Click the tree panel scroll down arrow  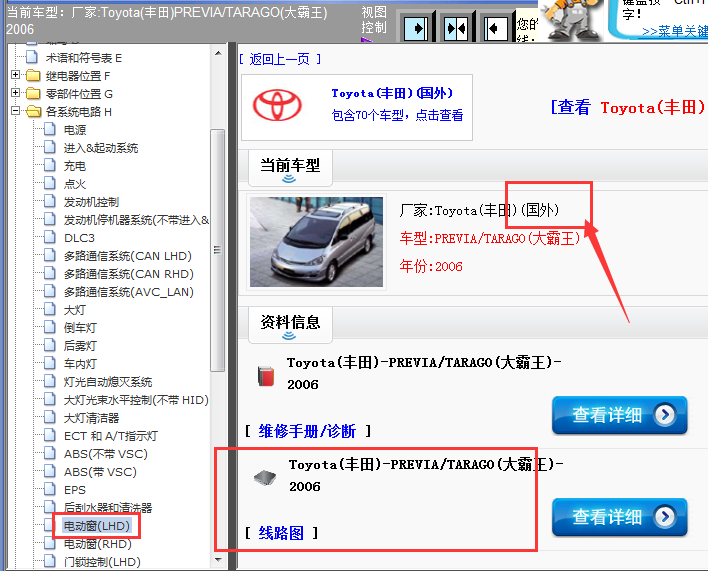(218, 560)
